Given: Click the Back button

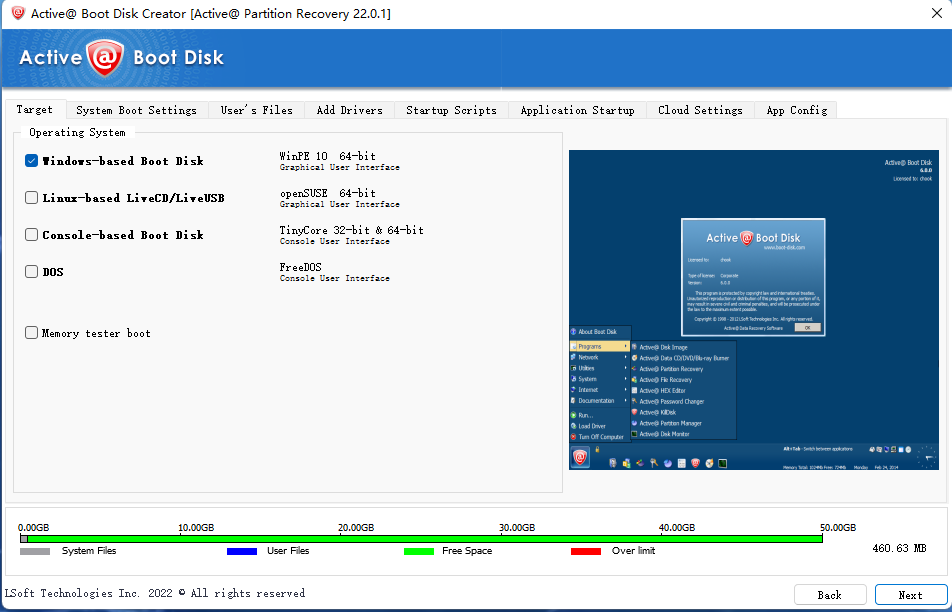Looking at the screenshot, I should tap(830, 595).
